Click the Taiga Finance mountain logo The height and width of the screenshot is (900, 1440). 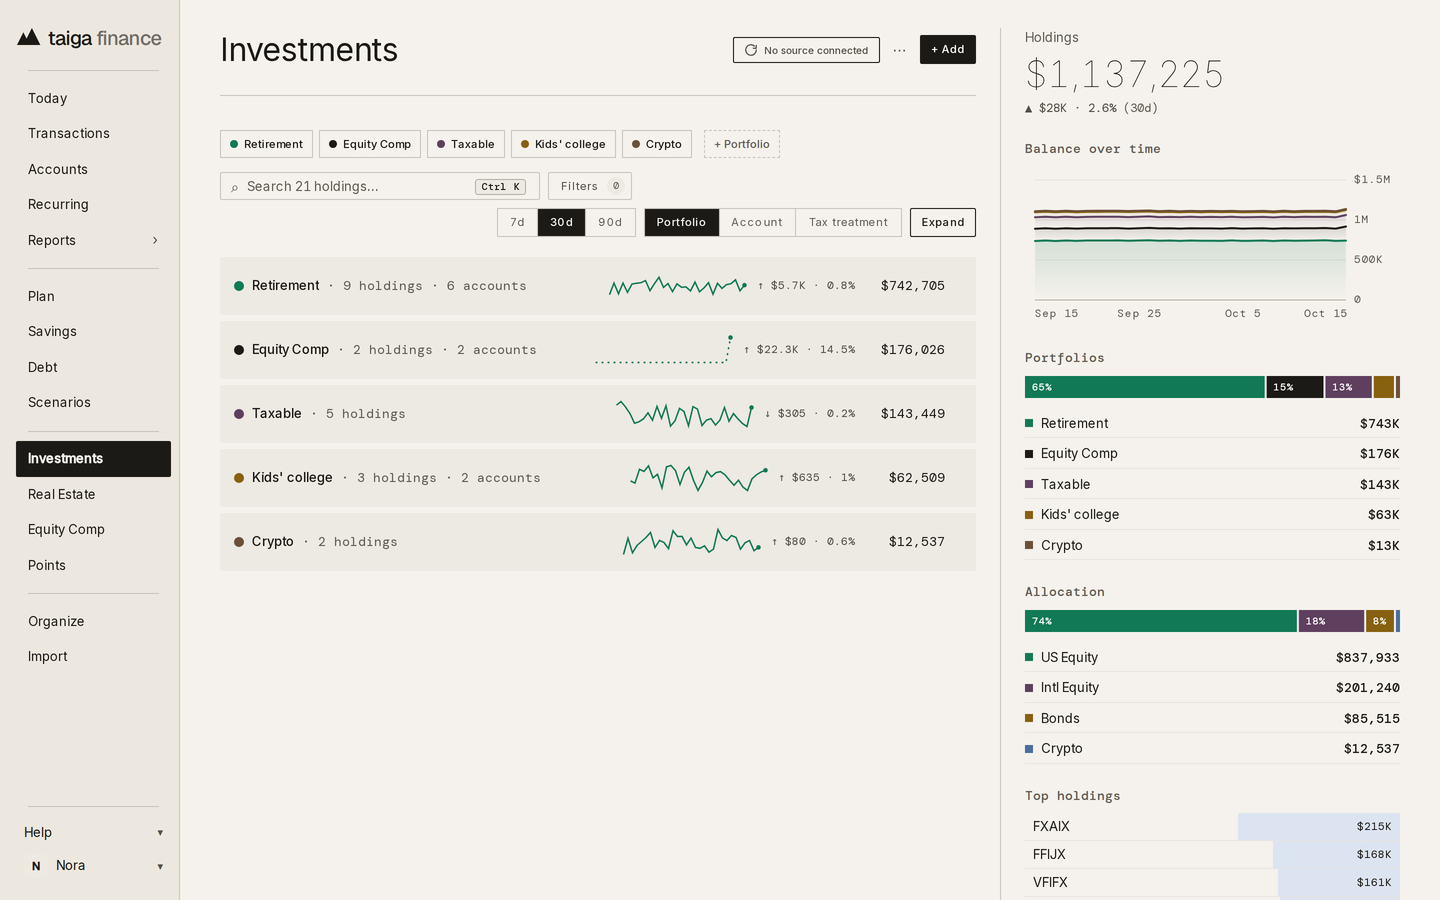(x=29, y=38)
